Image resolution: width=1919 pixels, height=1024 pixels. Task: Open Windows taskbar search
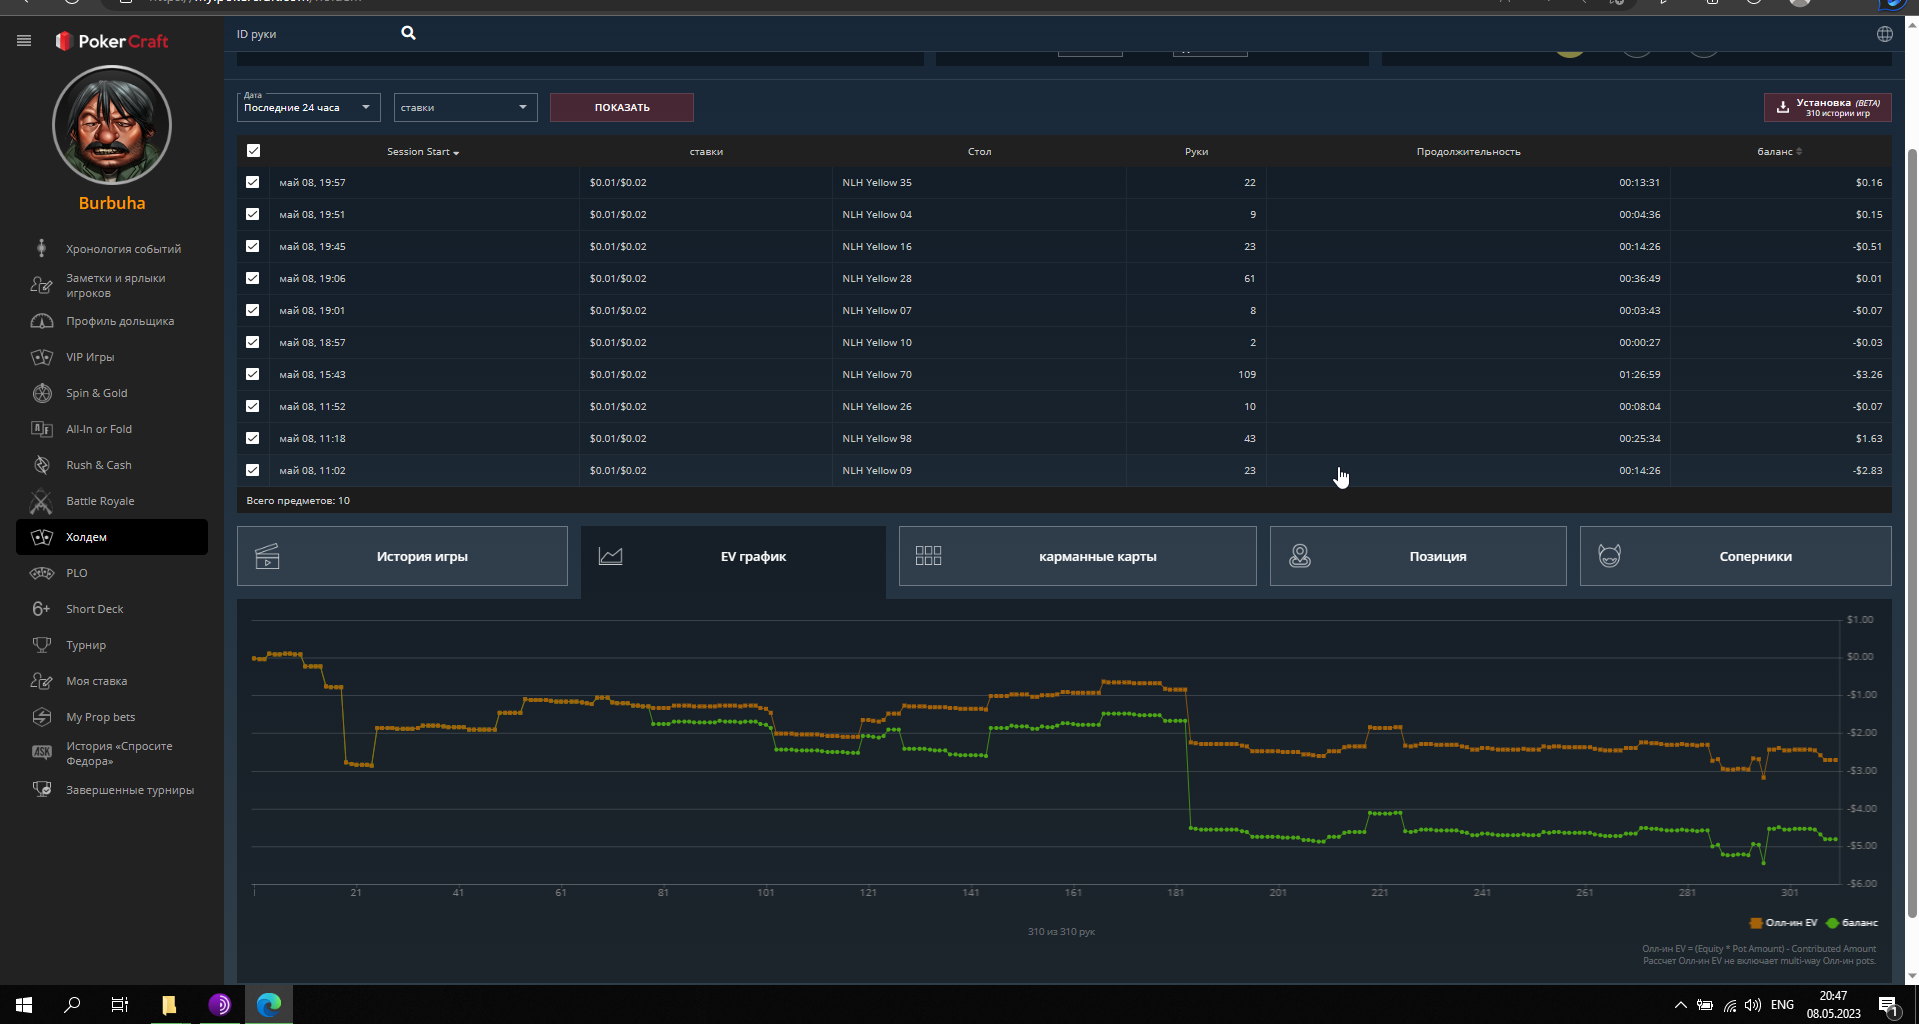pos(72,1005)
